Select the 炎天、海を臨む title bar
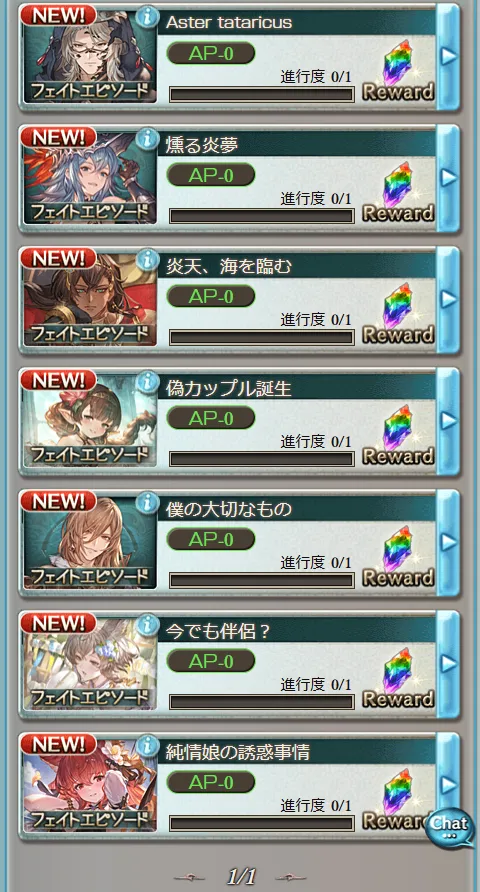Image resolution: width=480 pixels, height=892 pixels. click(296, 265)
